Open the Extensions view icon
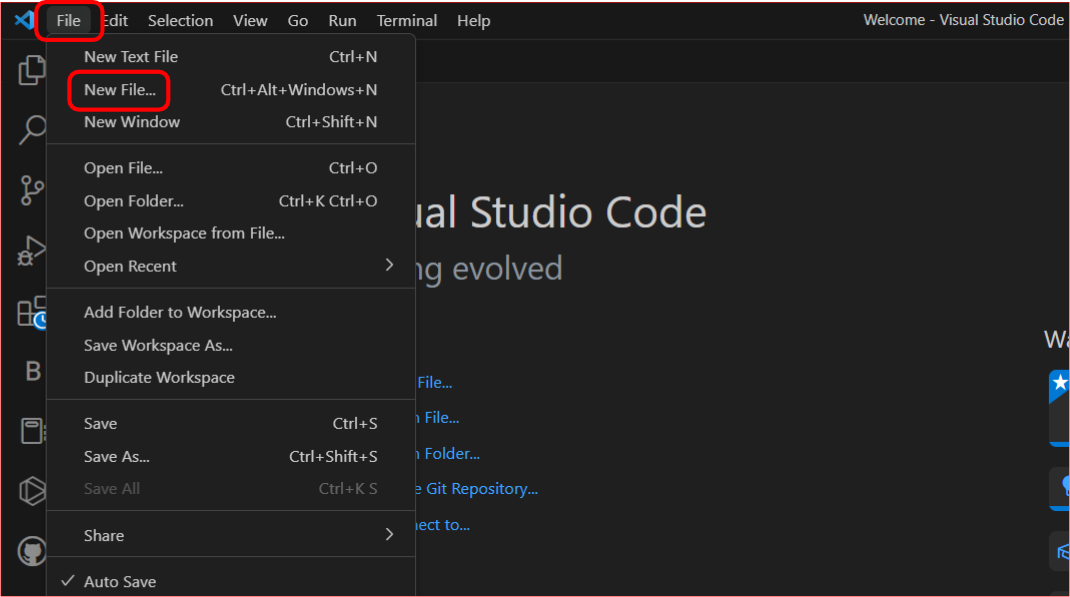The height and width of the screenshot is (597, 1070). tap(32, 312)
